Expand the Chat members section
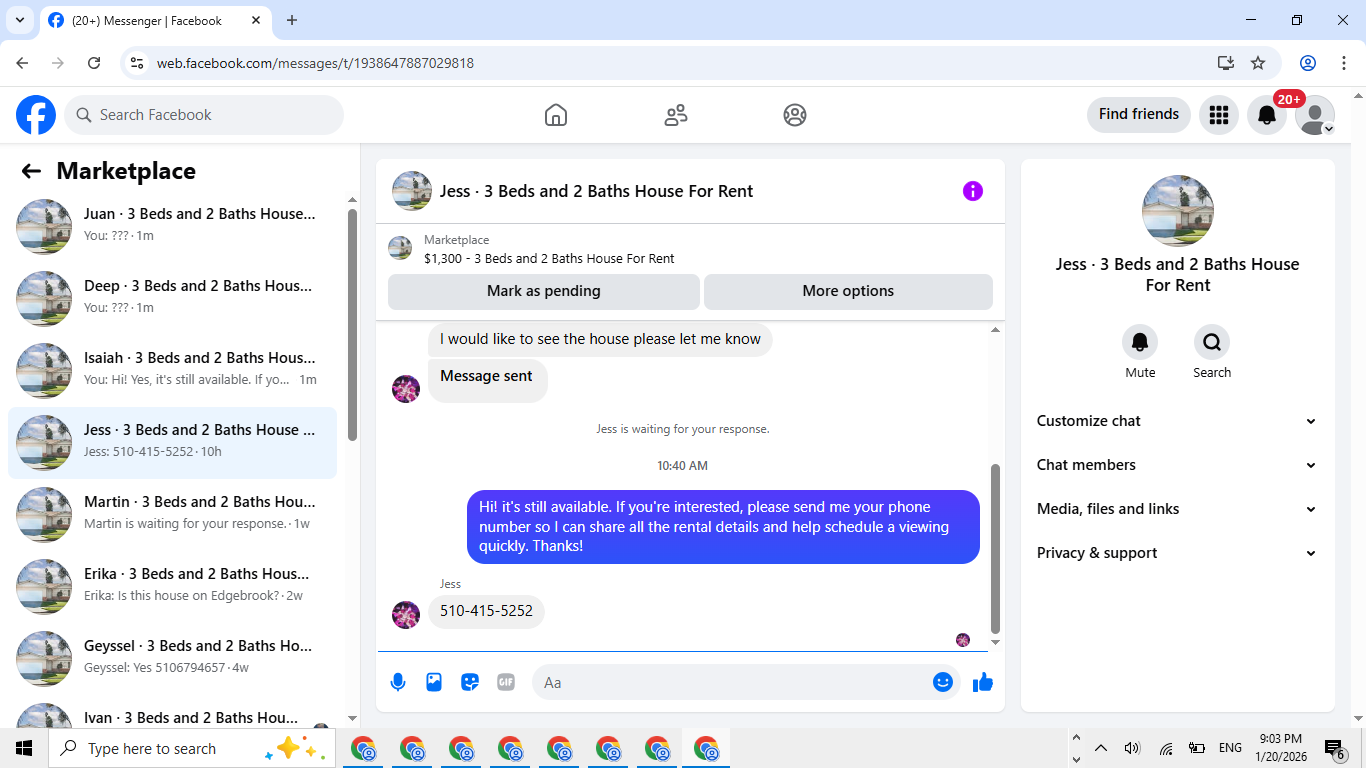The width and height of the screenshot is (1366, 768). [x=1178, y=465]
